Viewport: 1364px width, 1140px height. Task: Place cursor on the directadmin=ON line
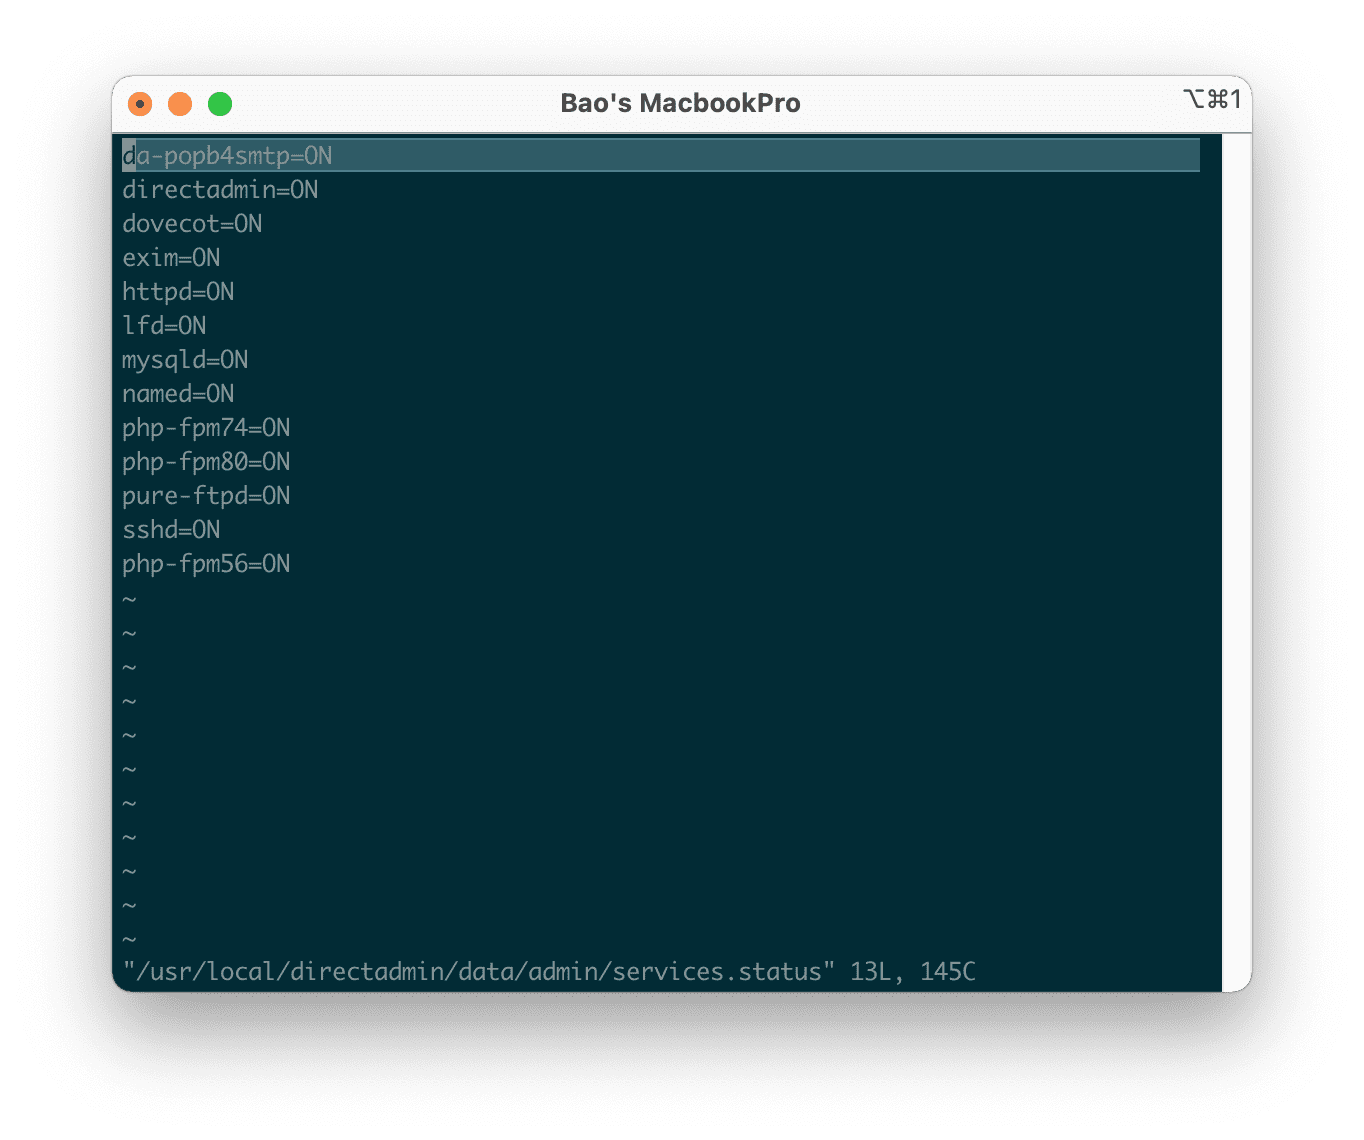coord(220,190)
